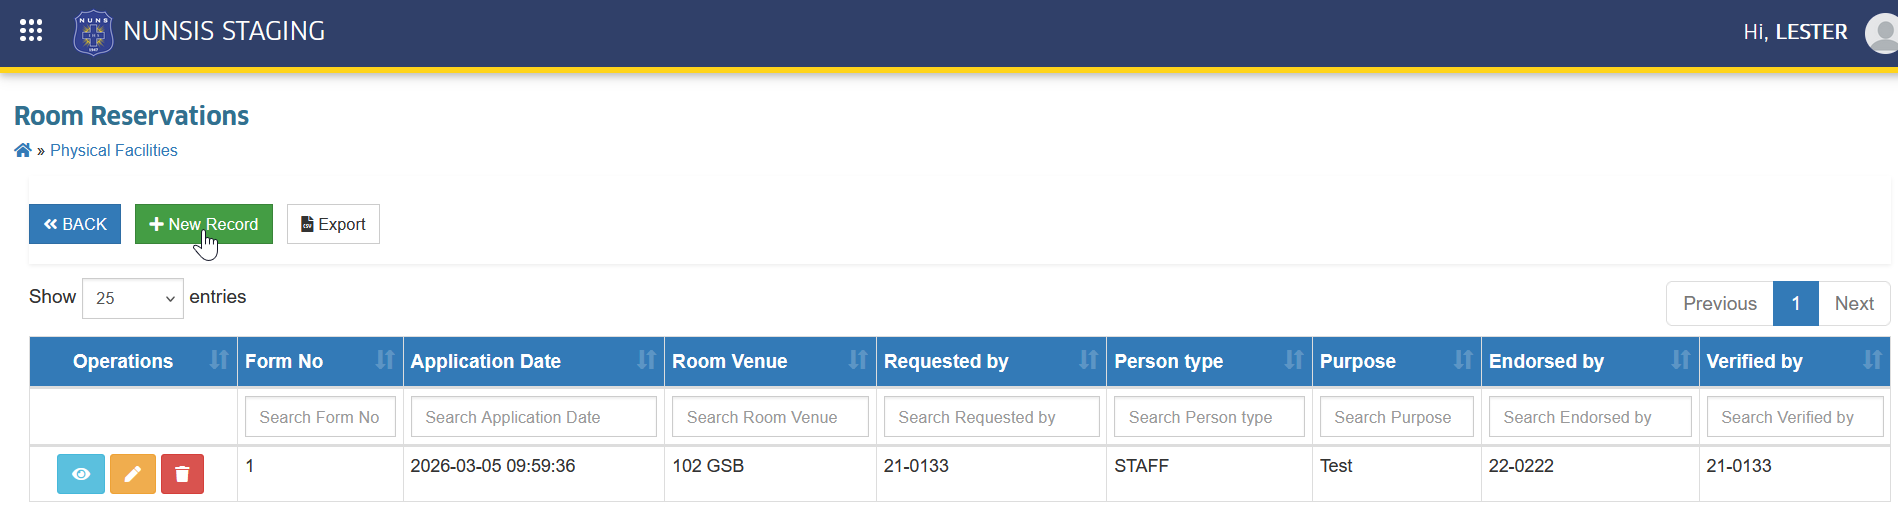Viewport: 1898px width, 512px height.
Task: View record 1 with the eye icon
Action: tap(81, 474)
